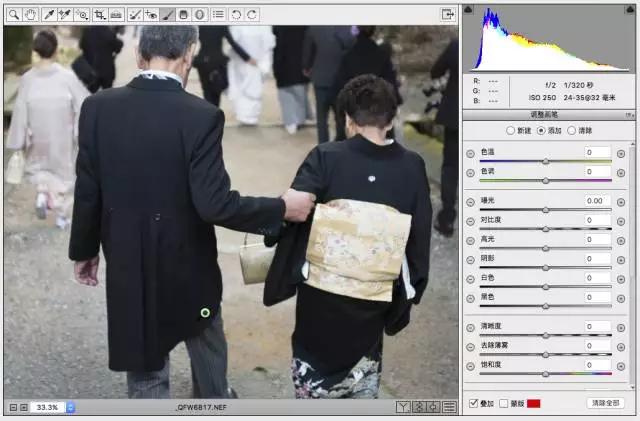Rotate image clockwise
The width and height of the screenshot is (640, 421).
(x=252, y=15)
